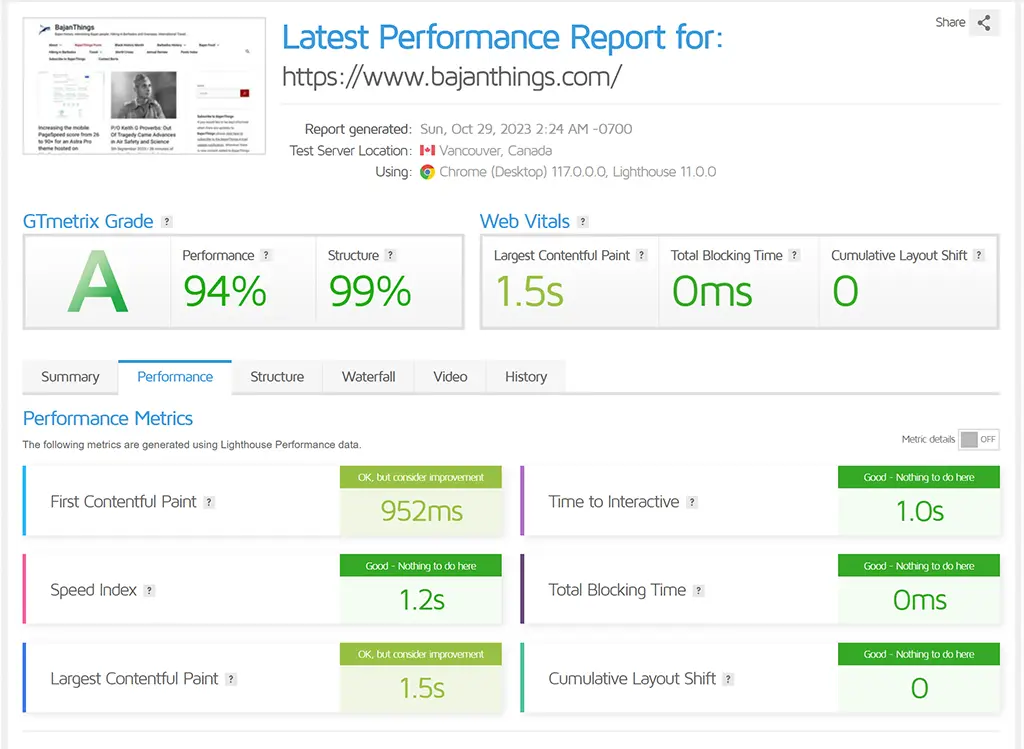1024x749 pixels.
Task: Select the Performance tab
Action: coord(175,377)
